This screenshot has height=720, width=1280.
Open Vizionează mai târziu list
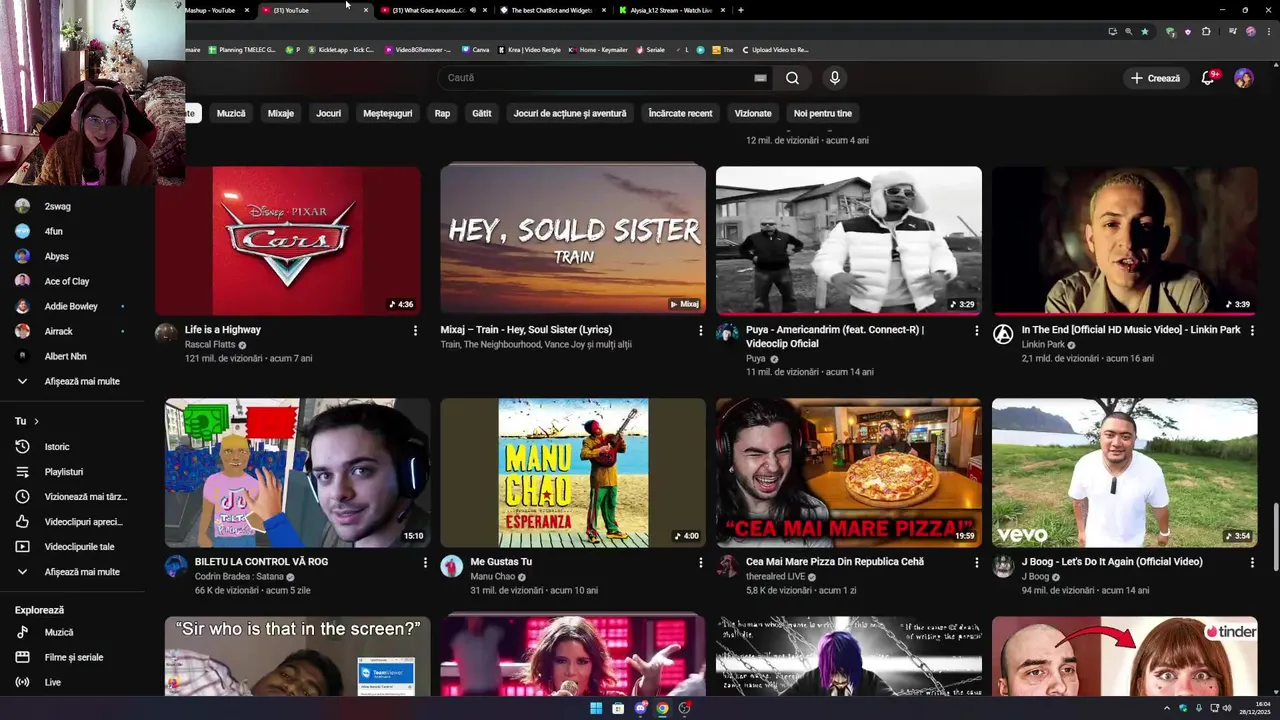[72, 497]
